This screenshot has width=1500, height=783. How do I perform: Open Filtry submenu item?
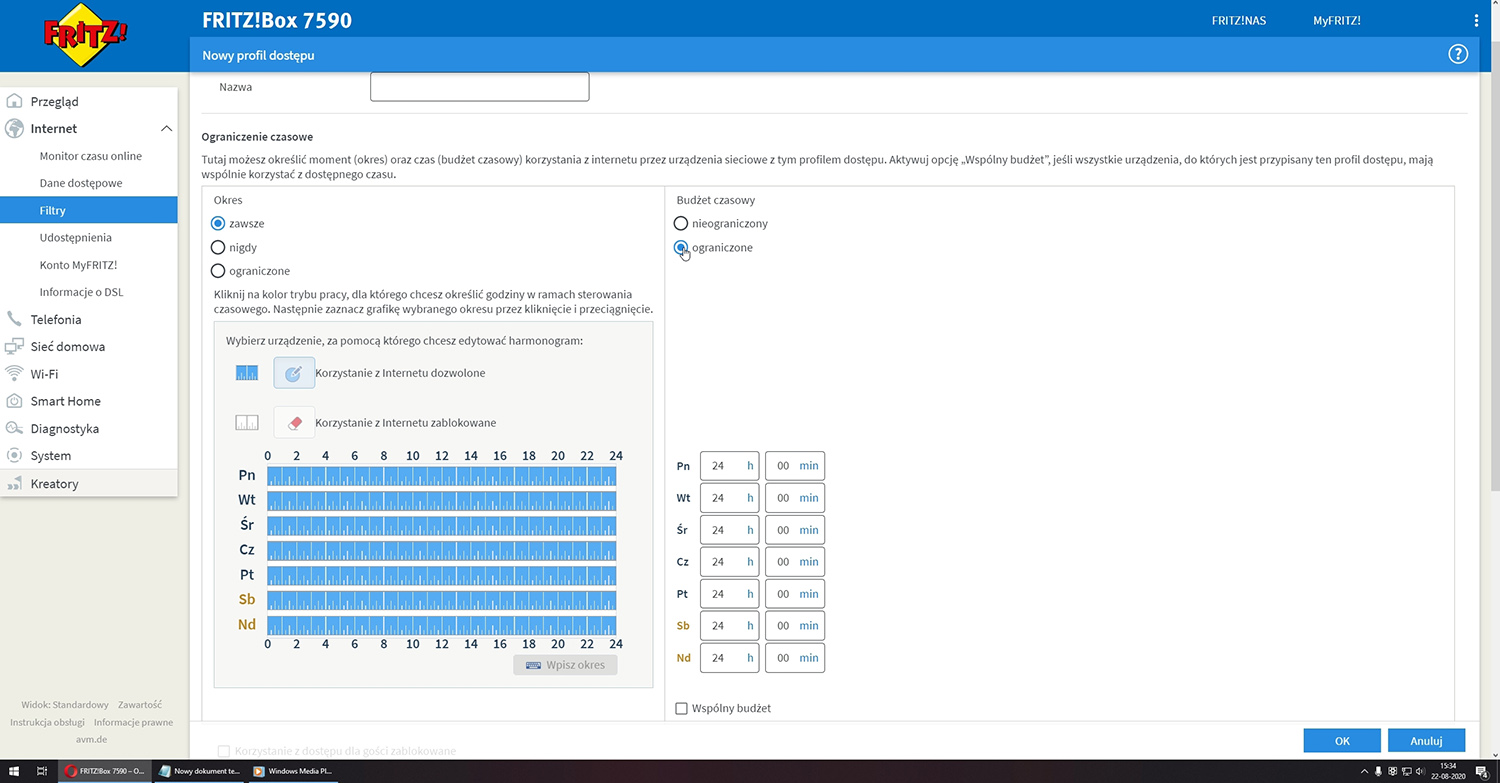pyautogui.click(x=53, y=211)
